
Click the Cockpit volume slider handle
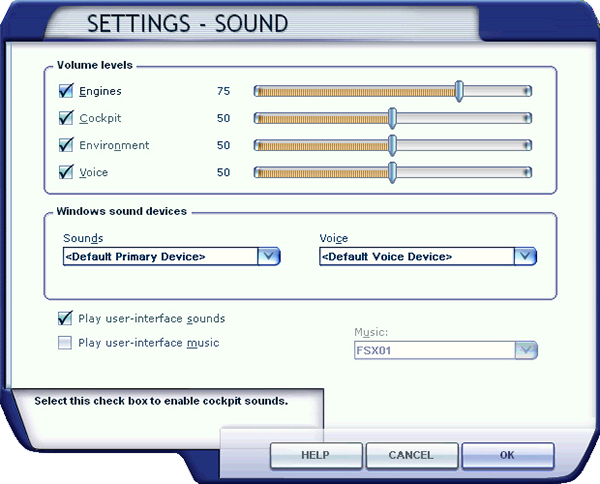pos(392,118)
